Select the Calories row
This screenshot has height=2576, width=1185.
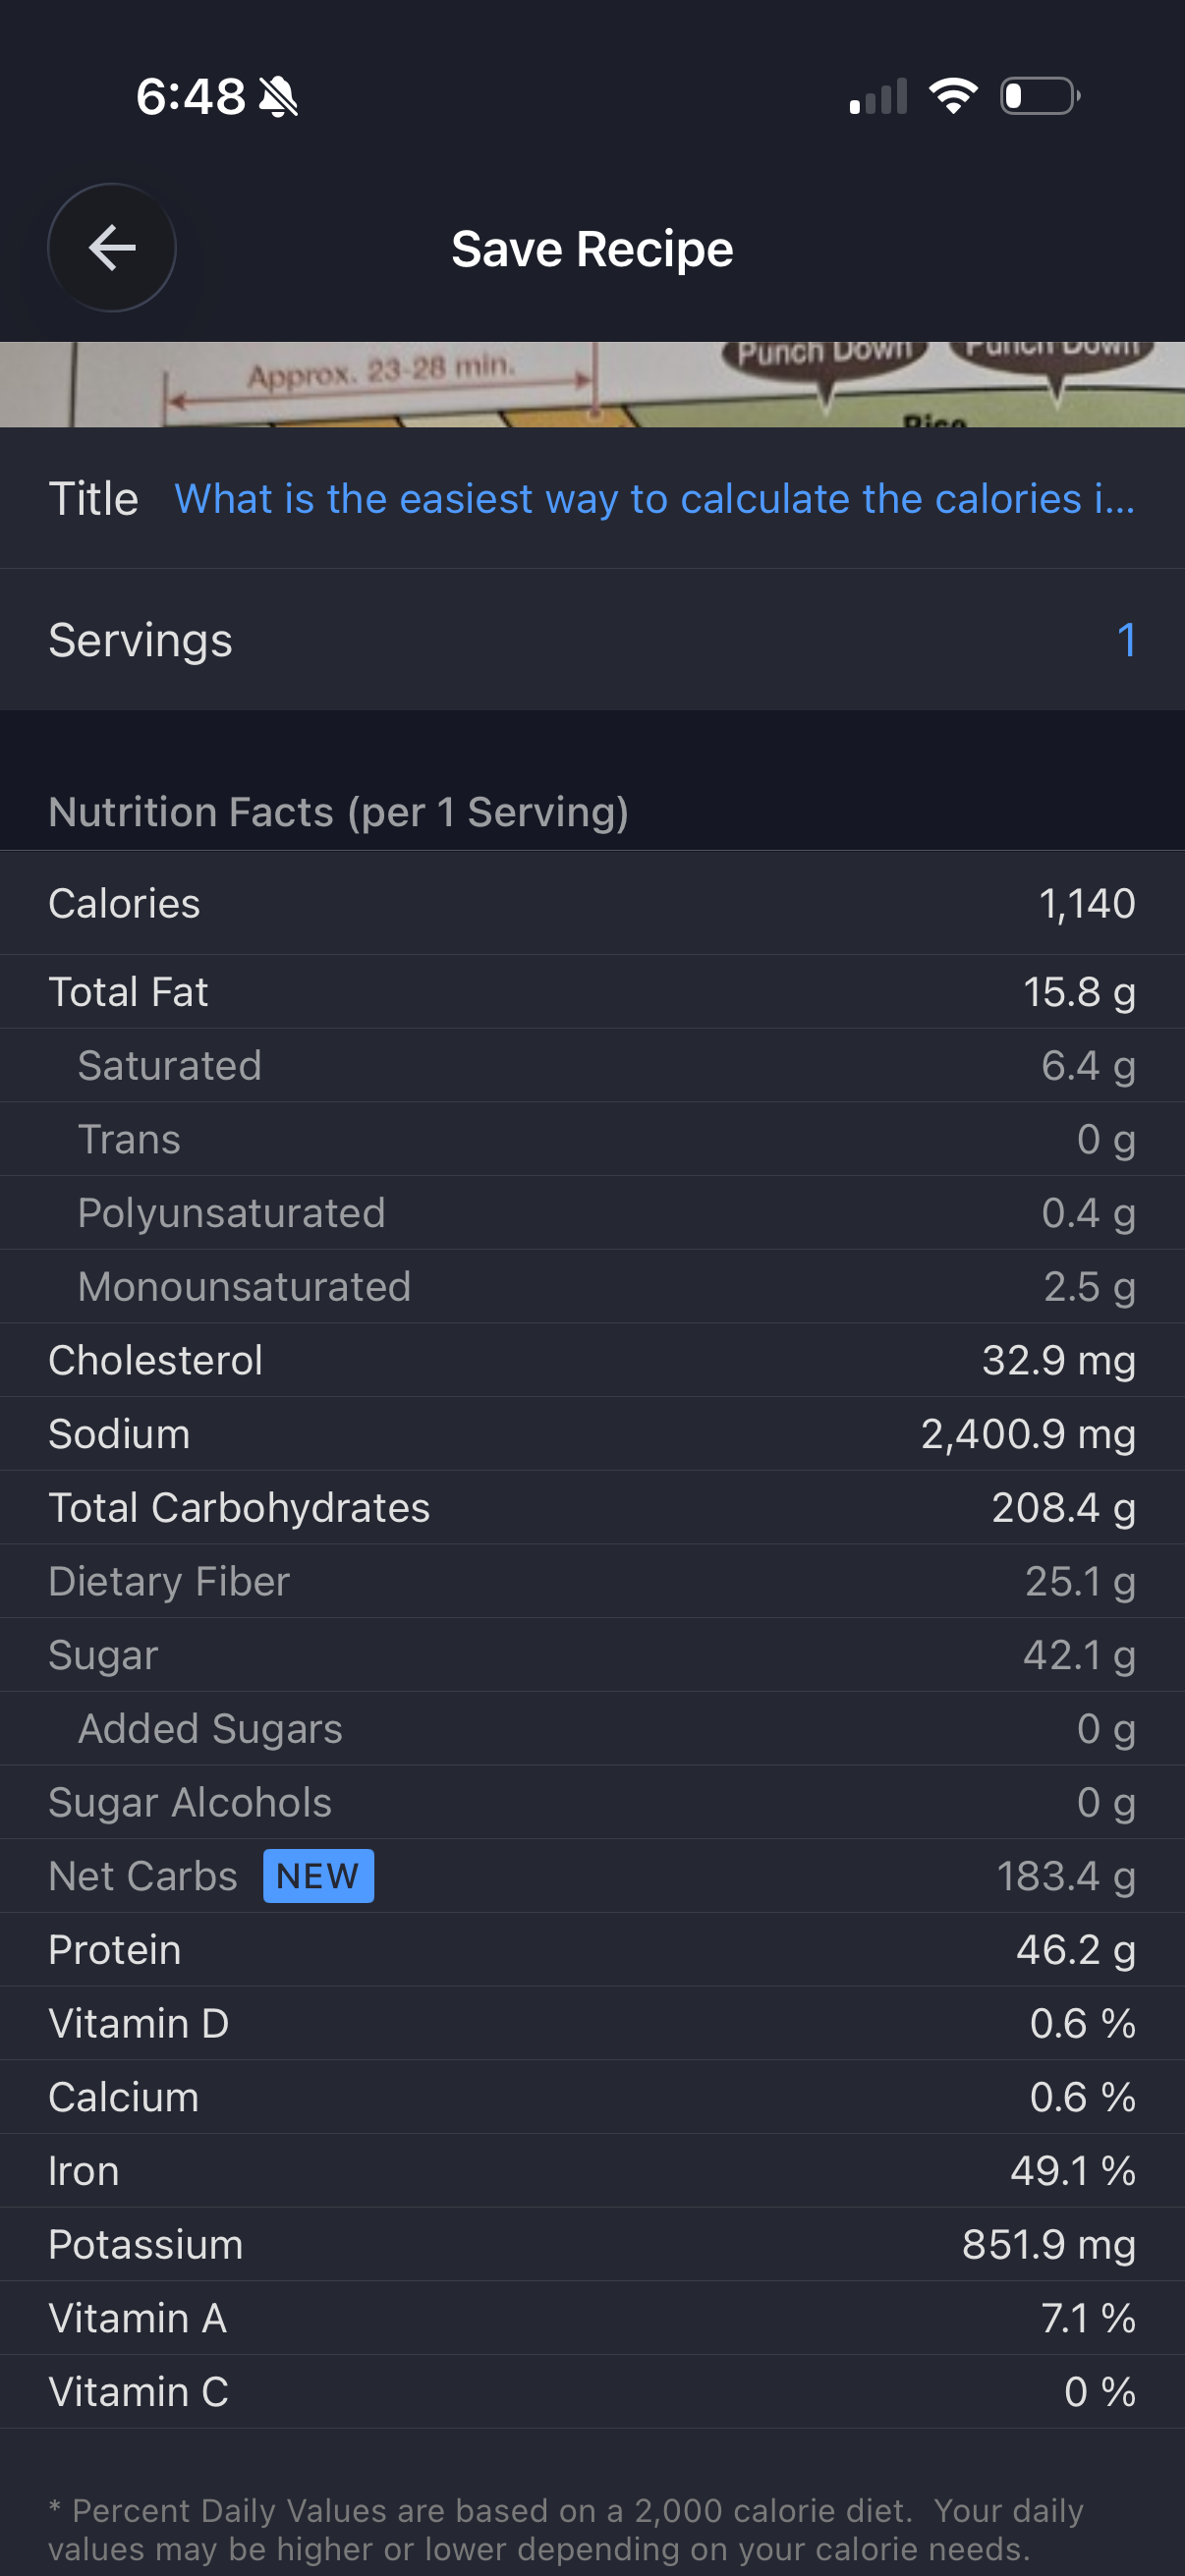point(592,903)
